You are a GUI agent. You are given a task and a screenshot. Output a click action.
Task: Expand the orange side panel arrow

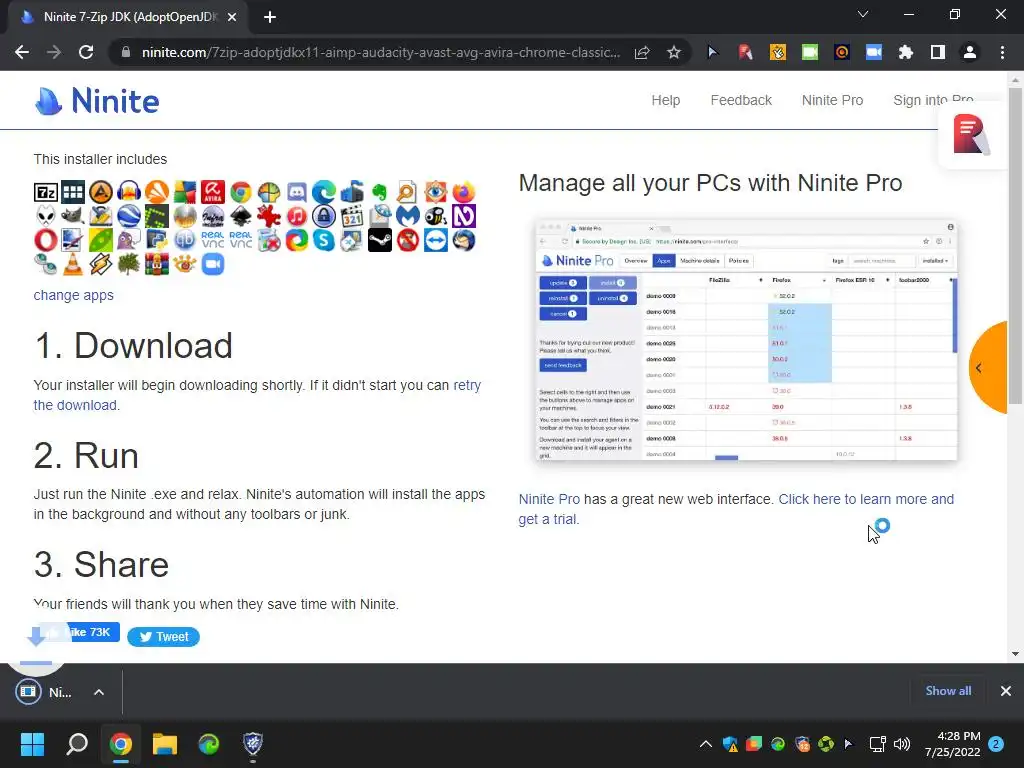[979, 368]
